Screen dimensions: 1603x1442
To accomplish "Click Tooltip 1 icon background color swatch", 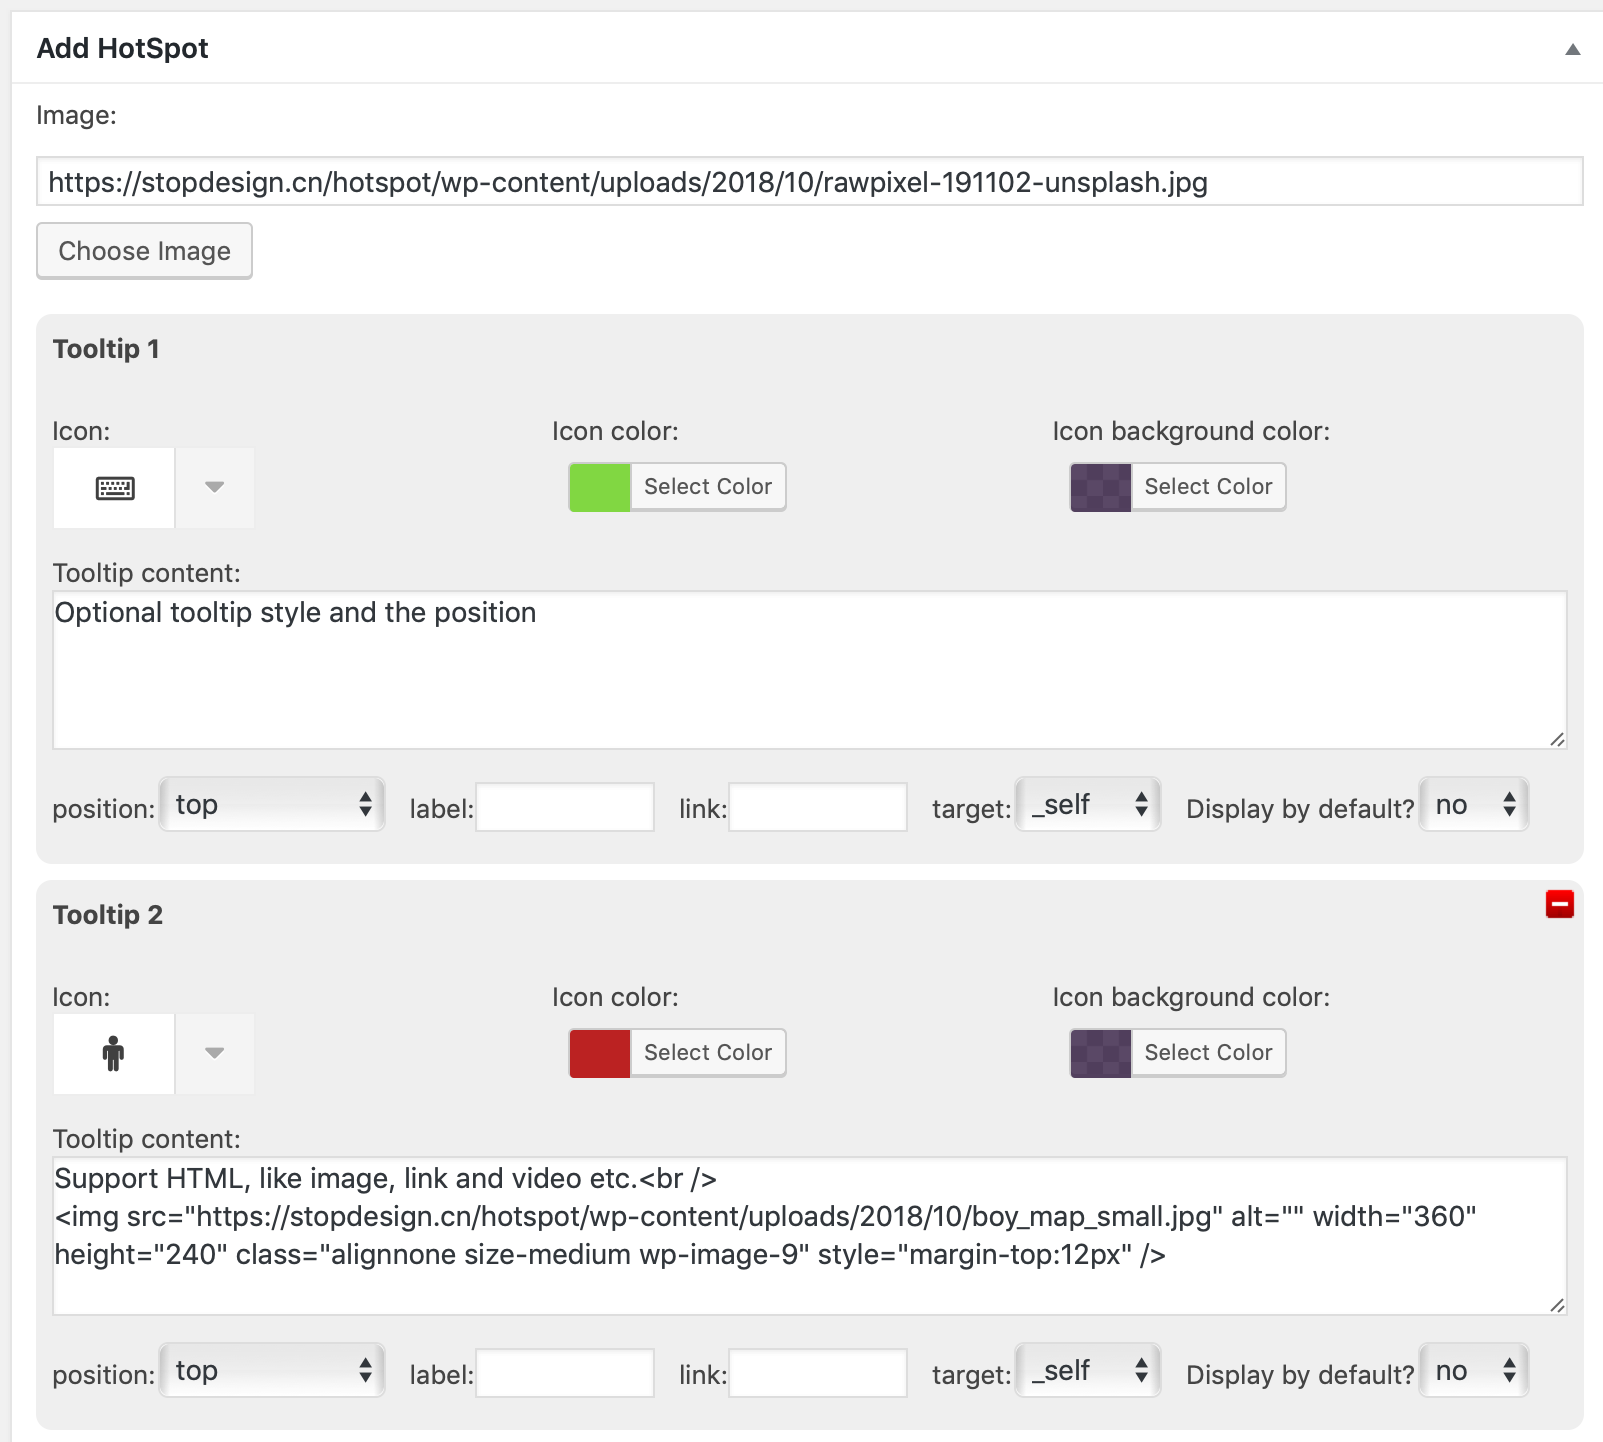I will [1100, 487].
